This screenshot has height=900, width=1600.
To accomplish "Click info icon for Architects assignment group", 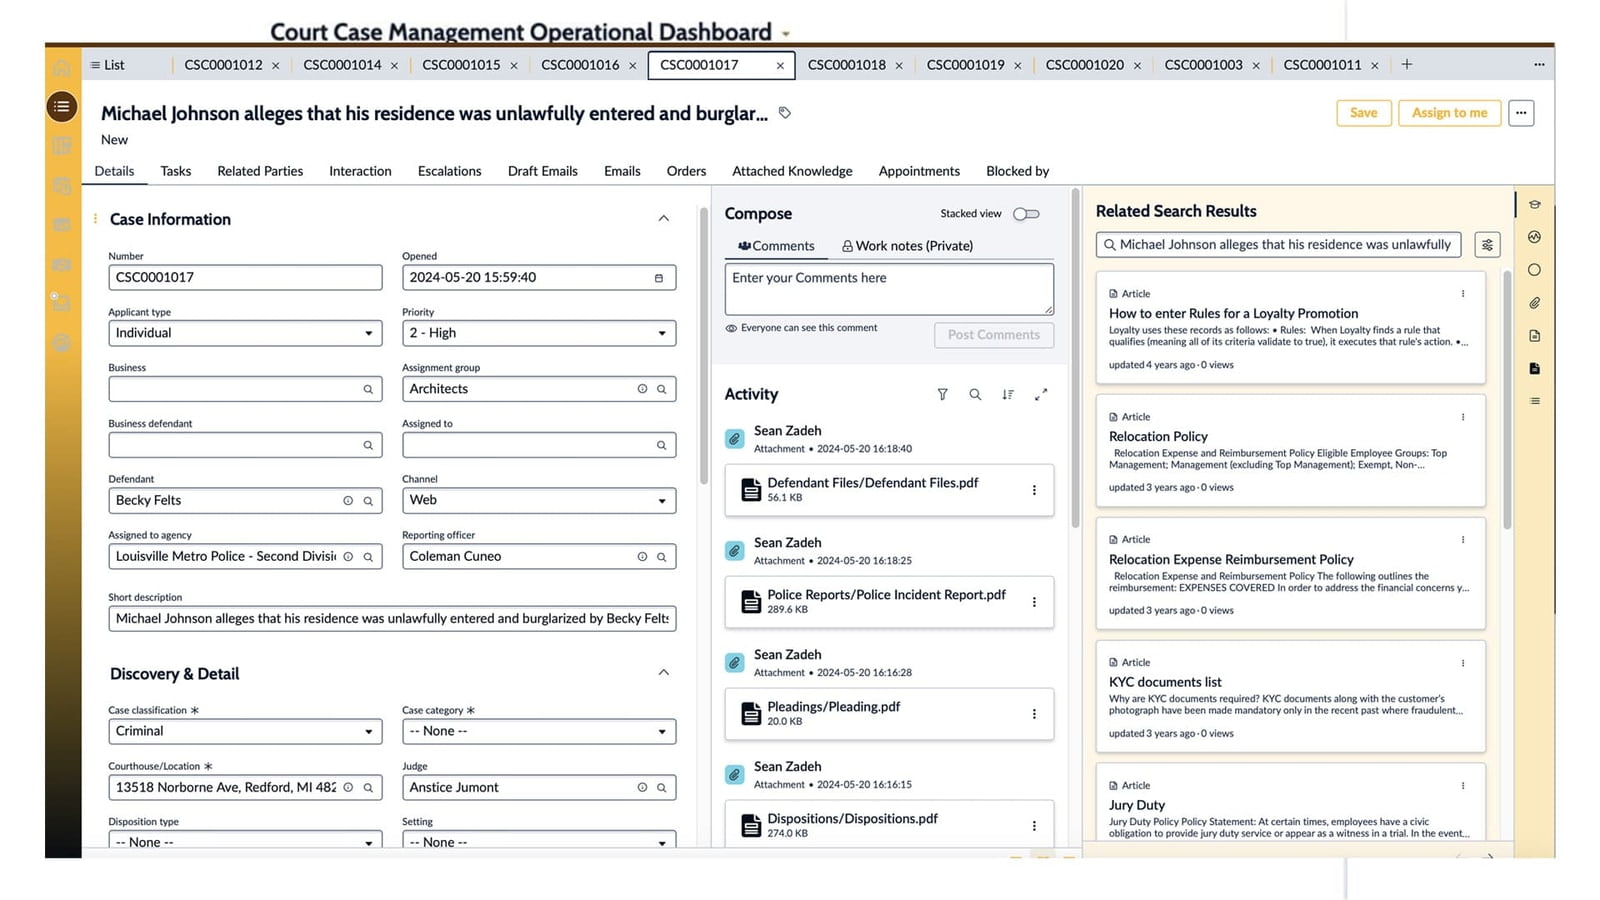I will 642,389.
